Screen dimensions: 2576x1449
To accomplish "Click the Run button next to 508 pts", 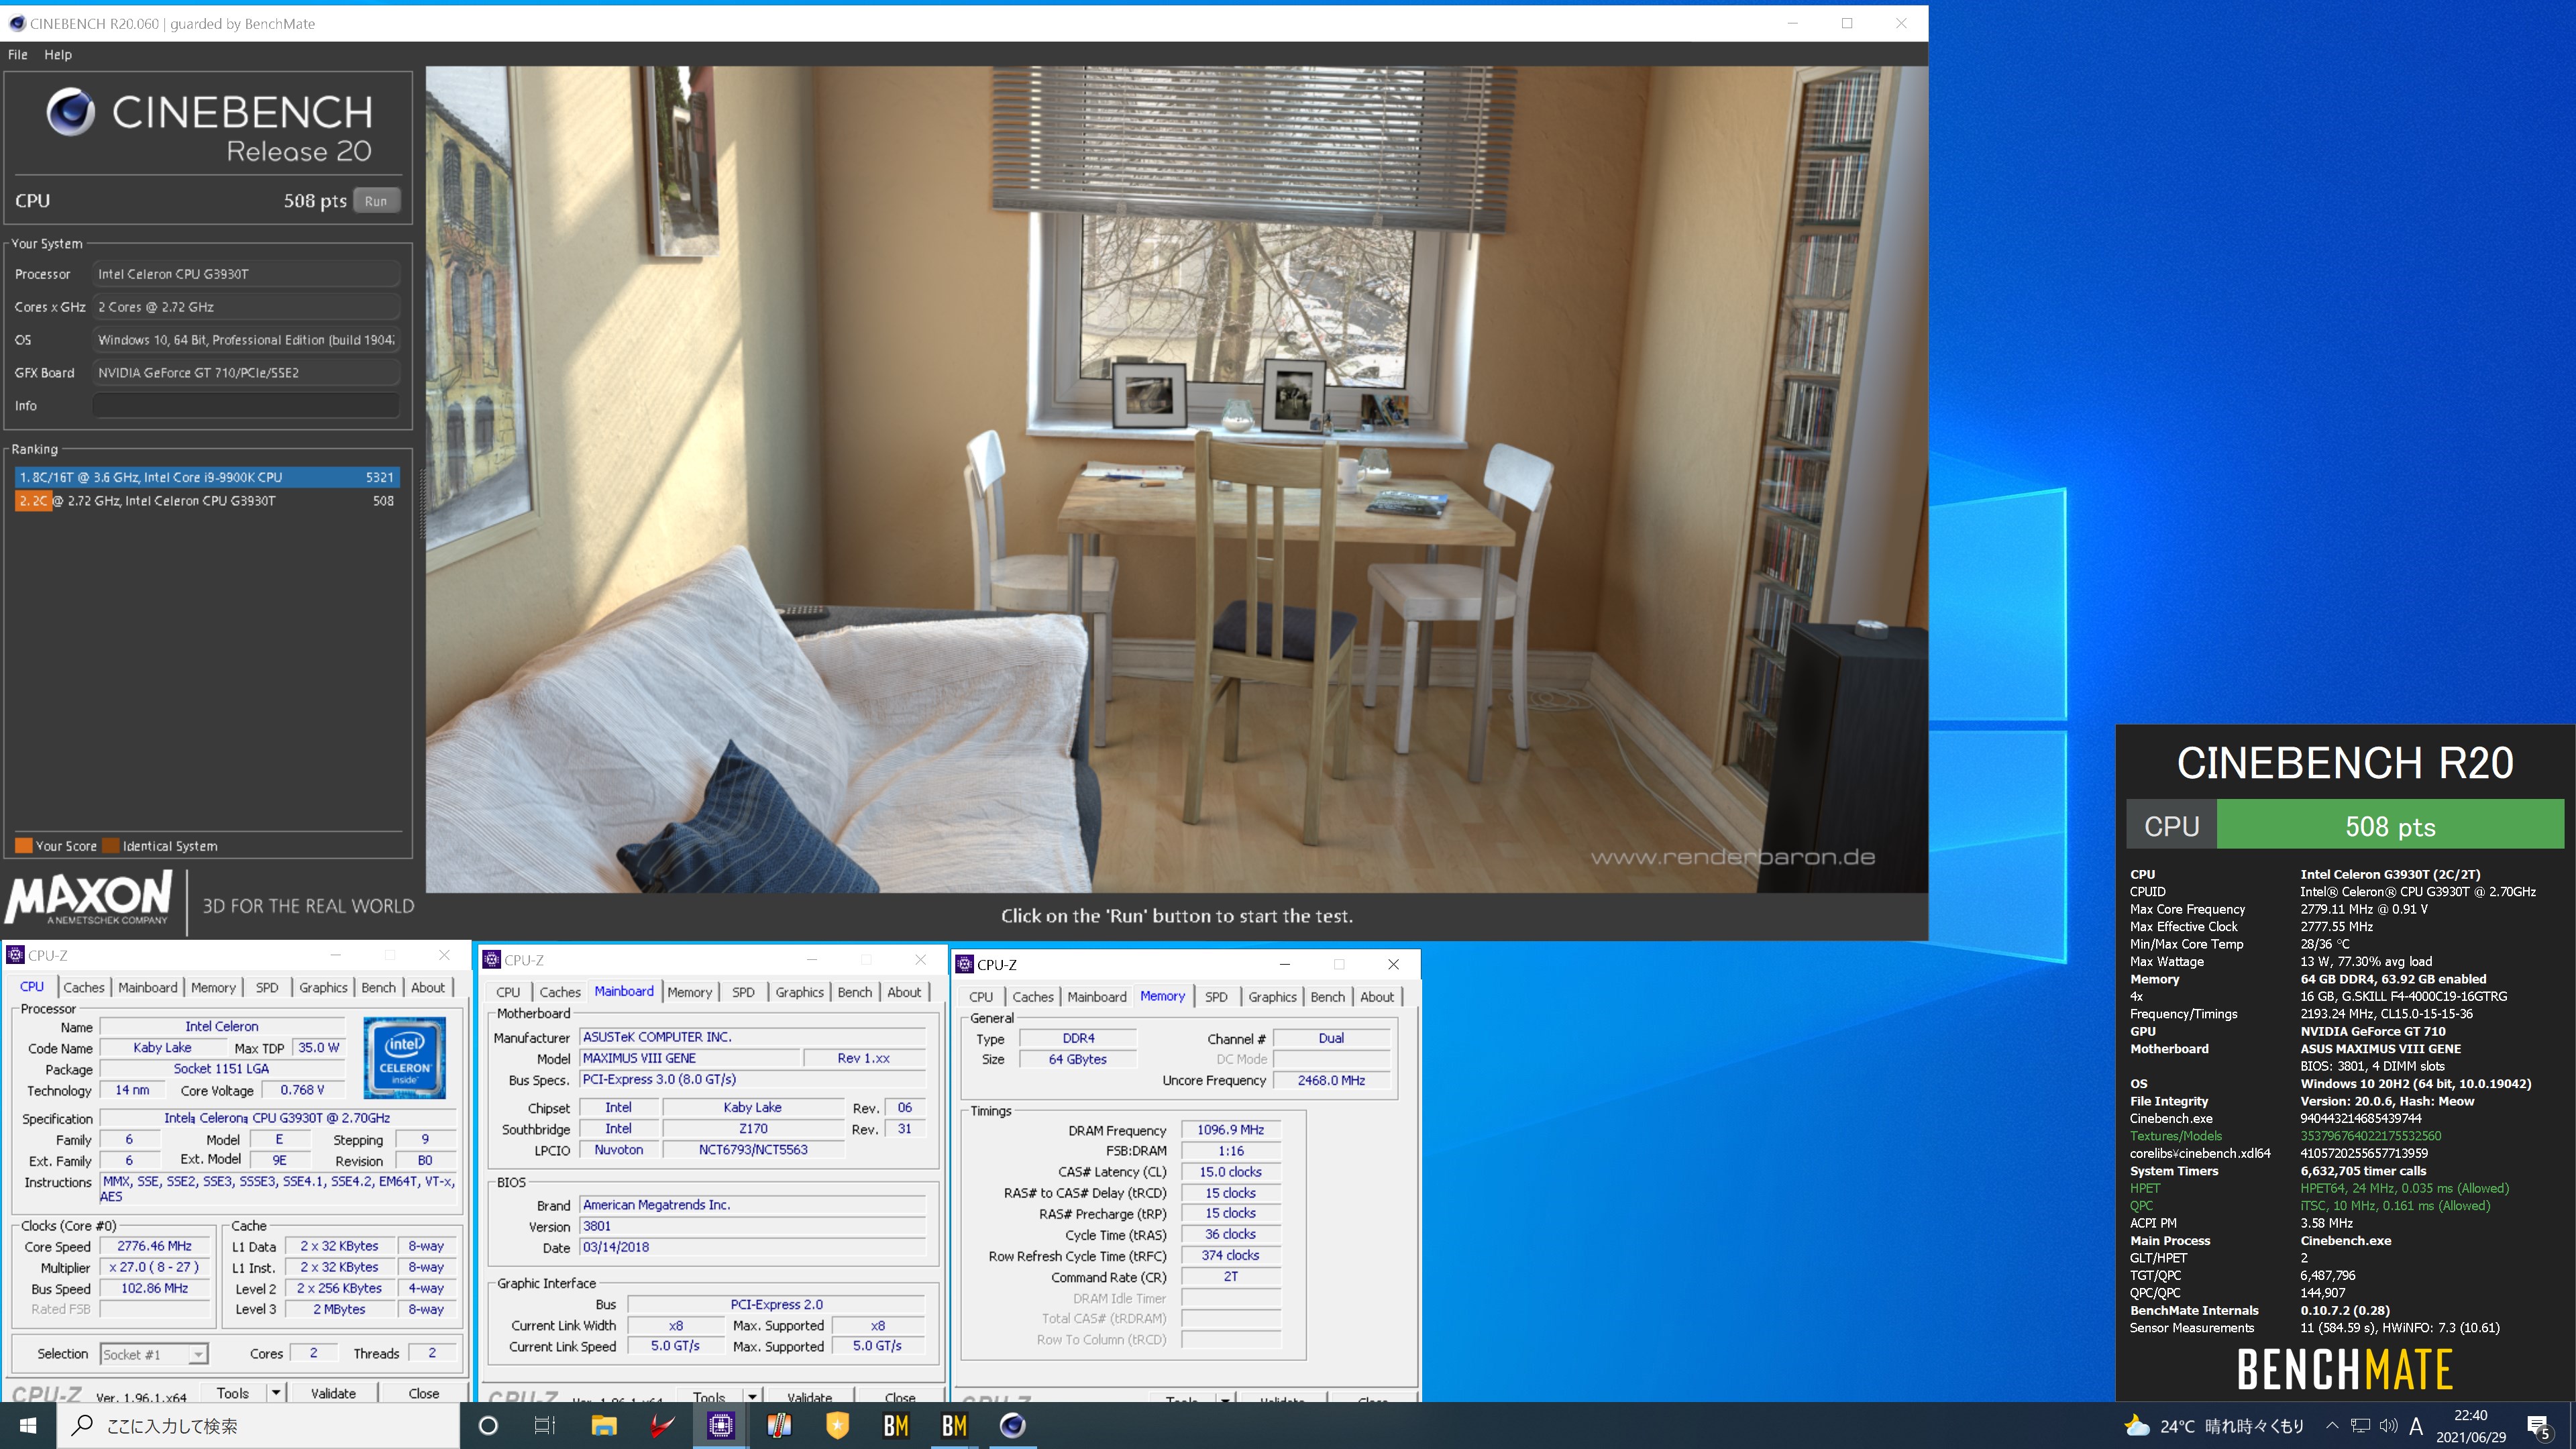I will 376,201.
